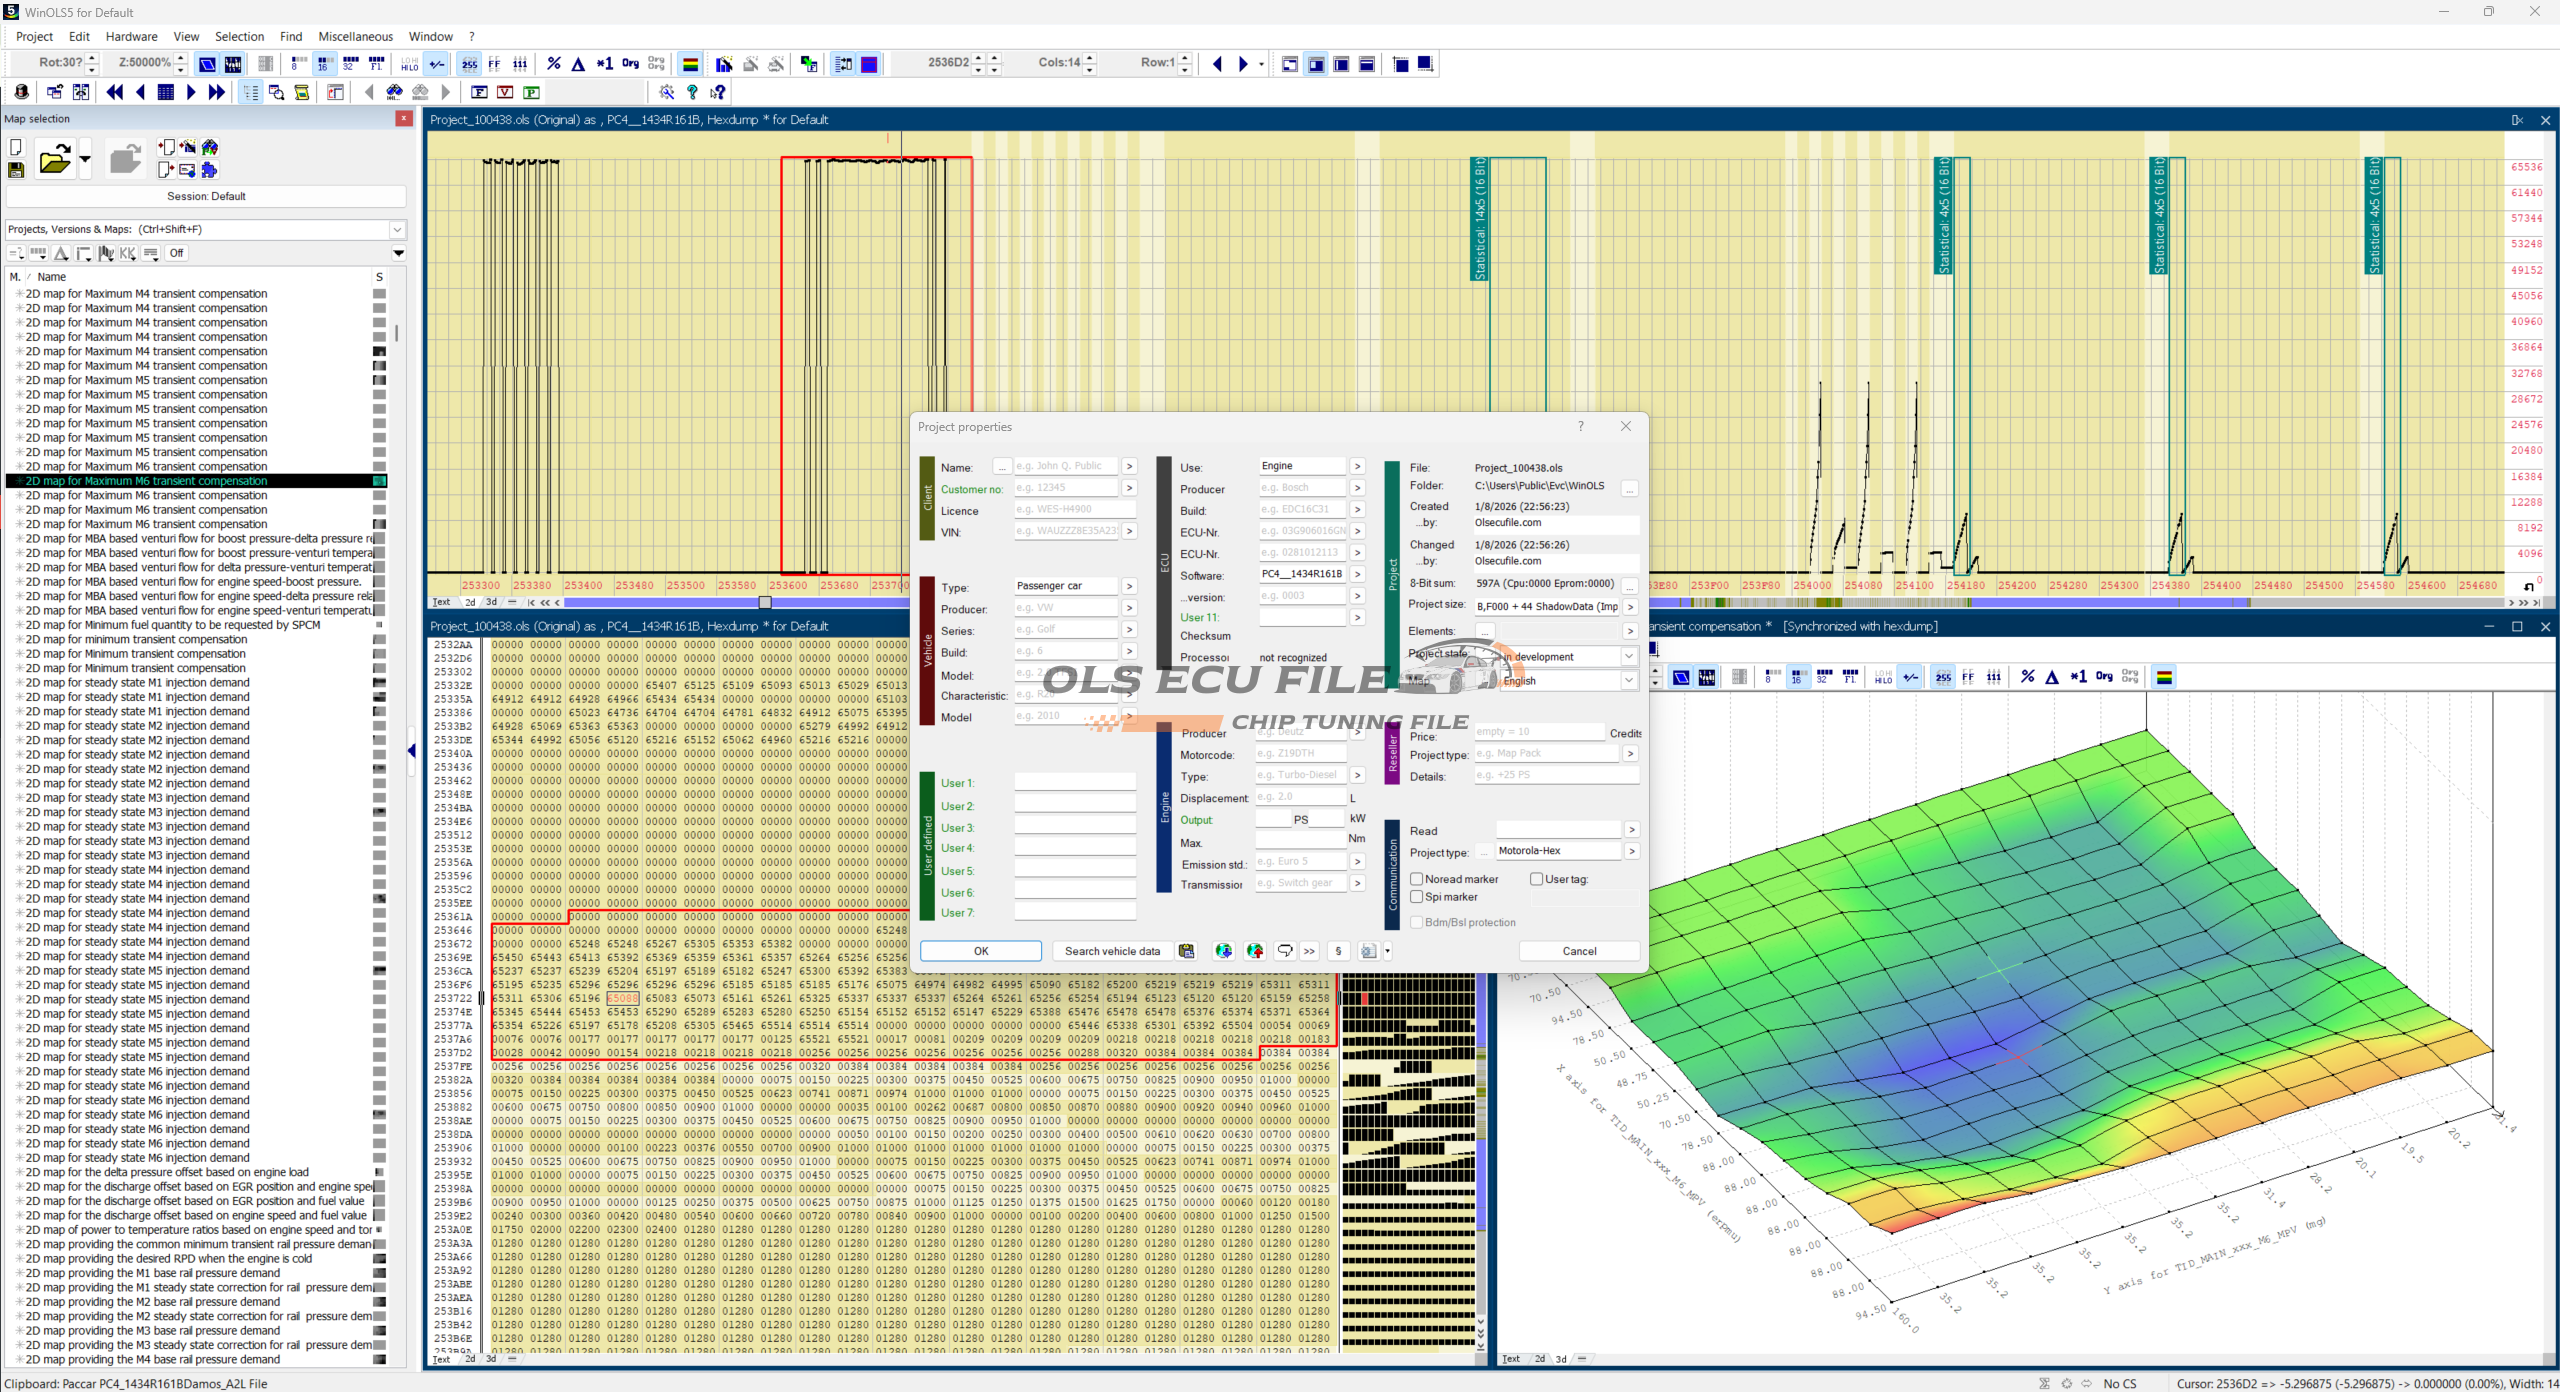The image size is (2560, 1392).
Task: Click the help question mark toolbar icon
Action: (692, 92)
